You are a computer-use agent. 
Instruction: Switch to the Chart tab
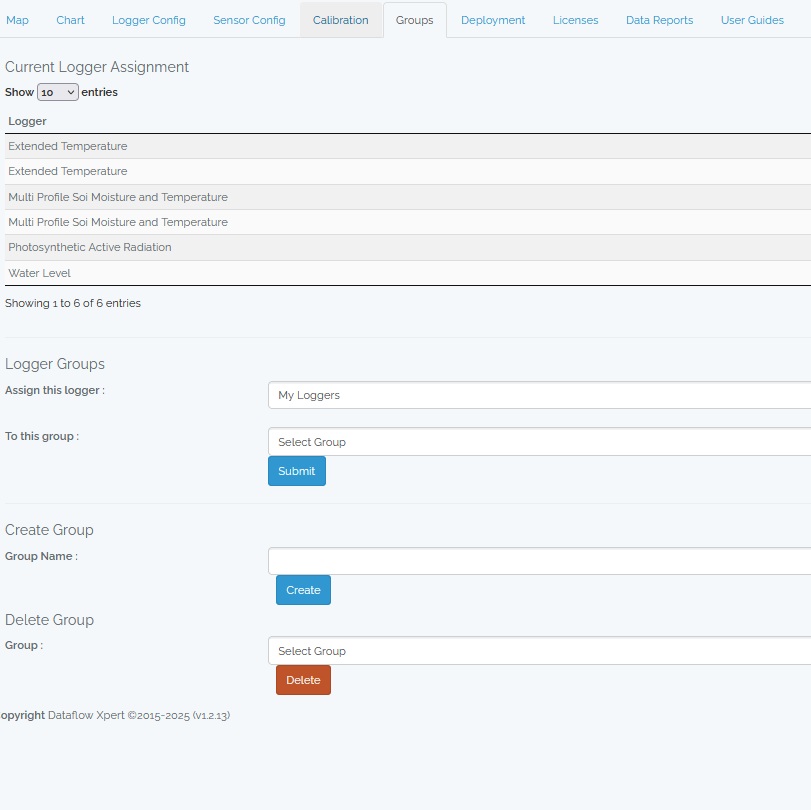point(70,20)
